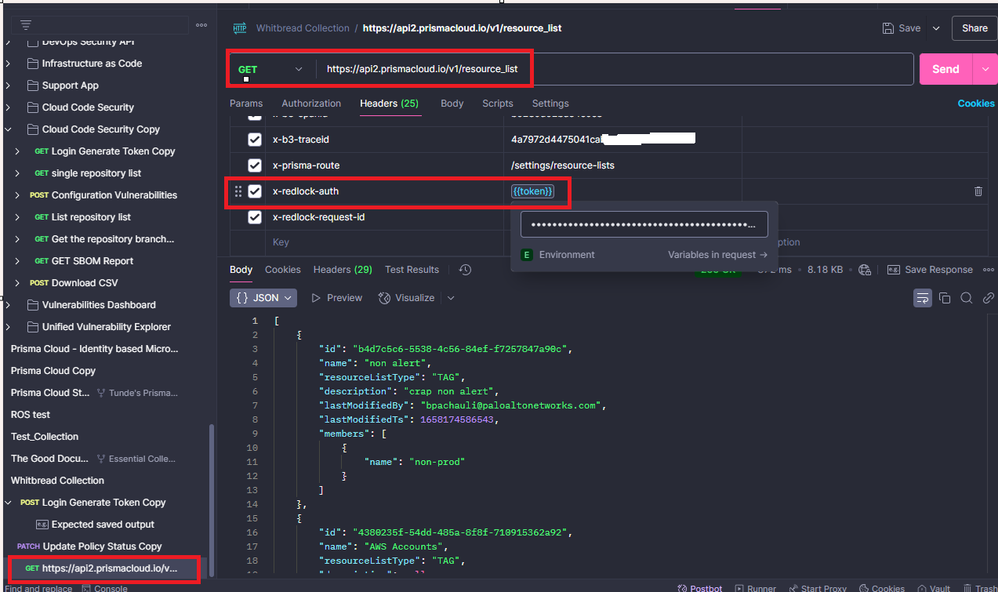
Task: Toggle the x-prisma-route header checkbox
Action: 255,165
